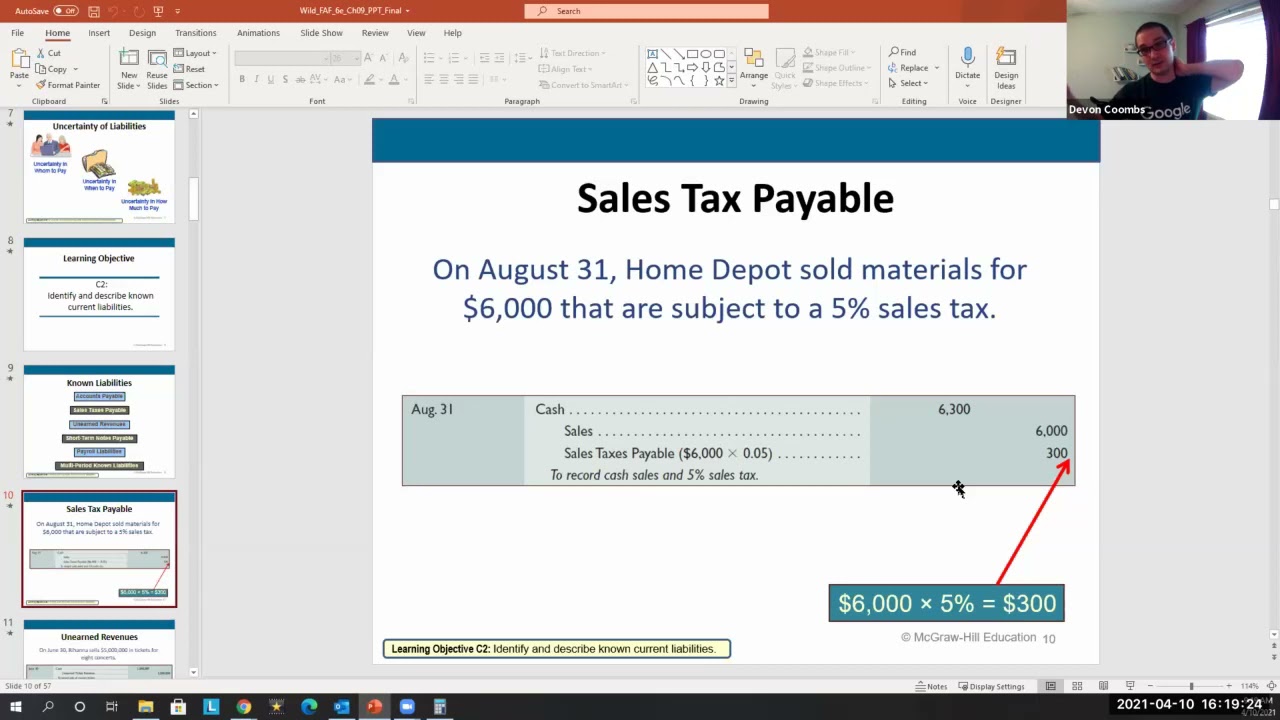Open File Explorer from the taskbar
Viewport: 1280px width, 720px height.
pos(145,707)
